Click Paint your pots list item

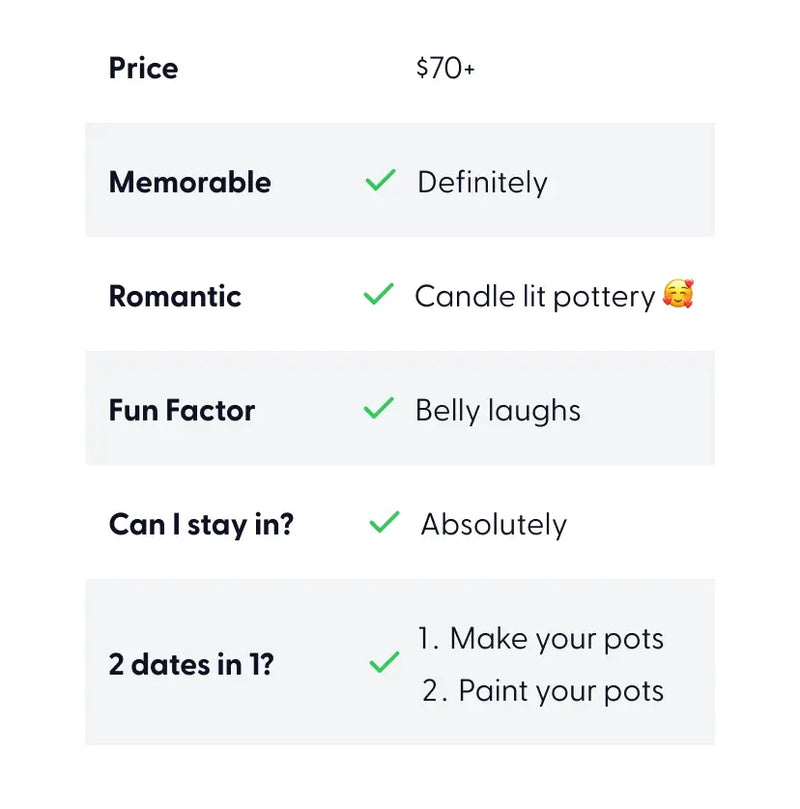pyautogui.click(x=543, y=691)
